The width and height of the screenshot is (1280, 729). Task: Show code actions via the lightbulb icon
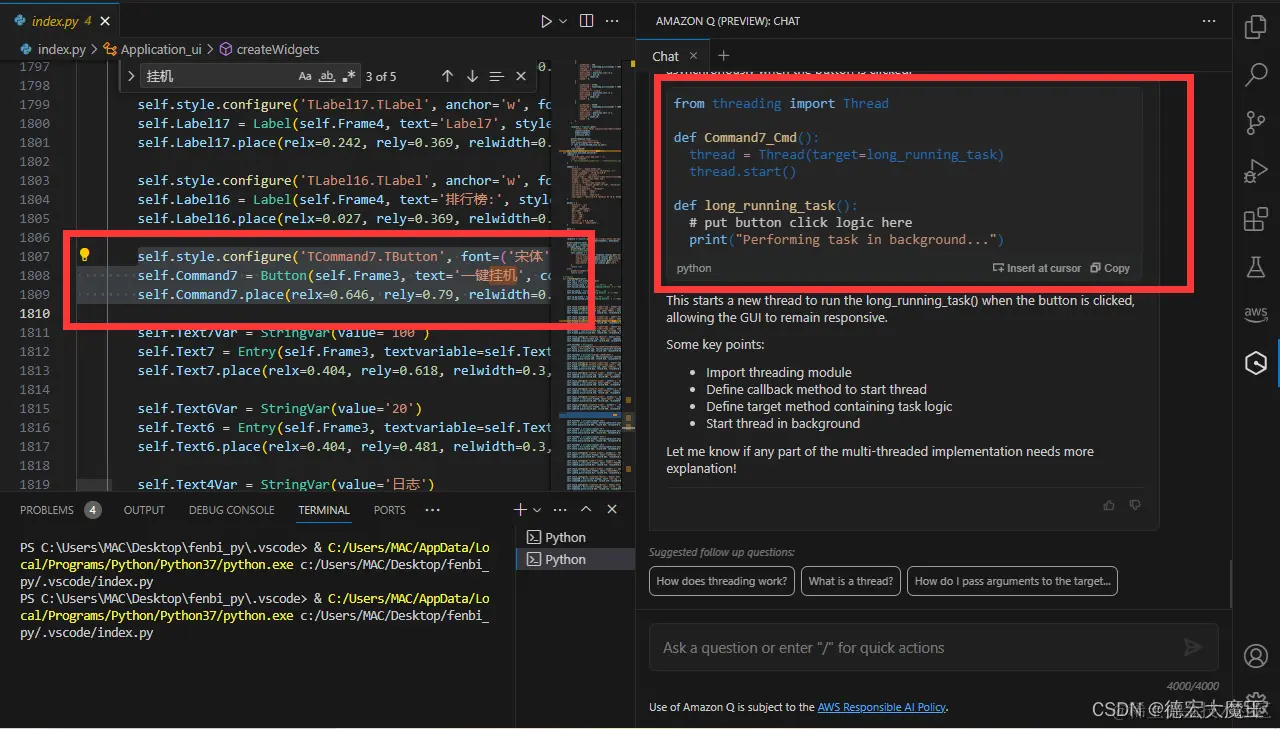(85, 255)
